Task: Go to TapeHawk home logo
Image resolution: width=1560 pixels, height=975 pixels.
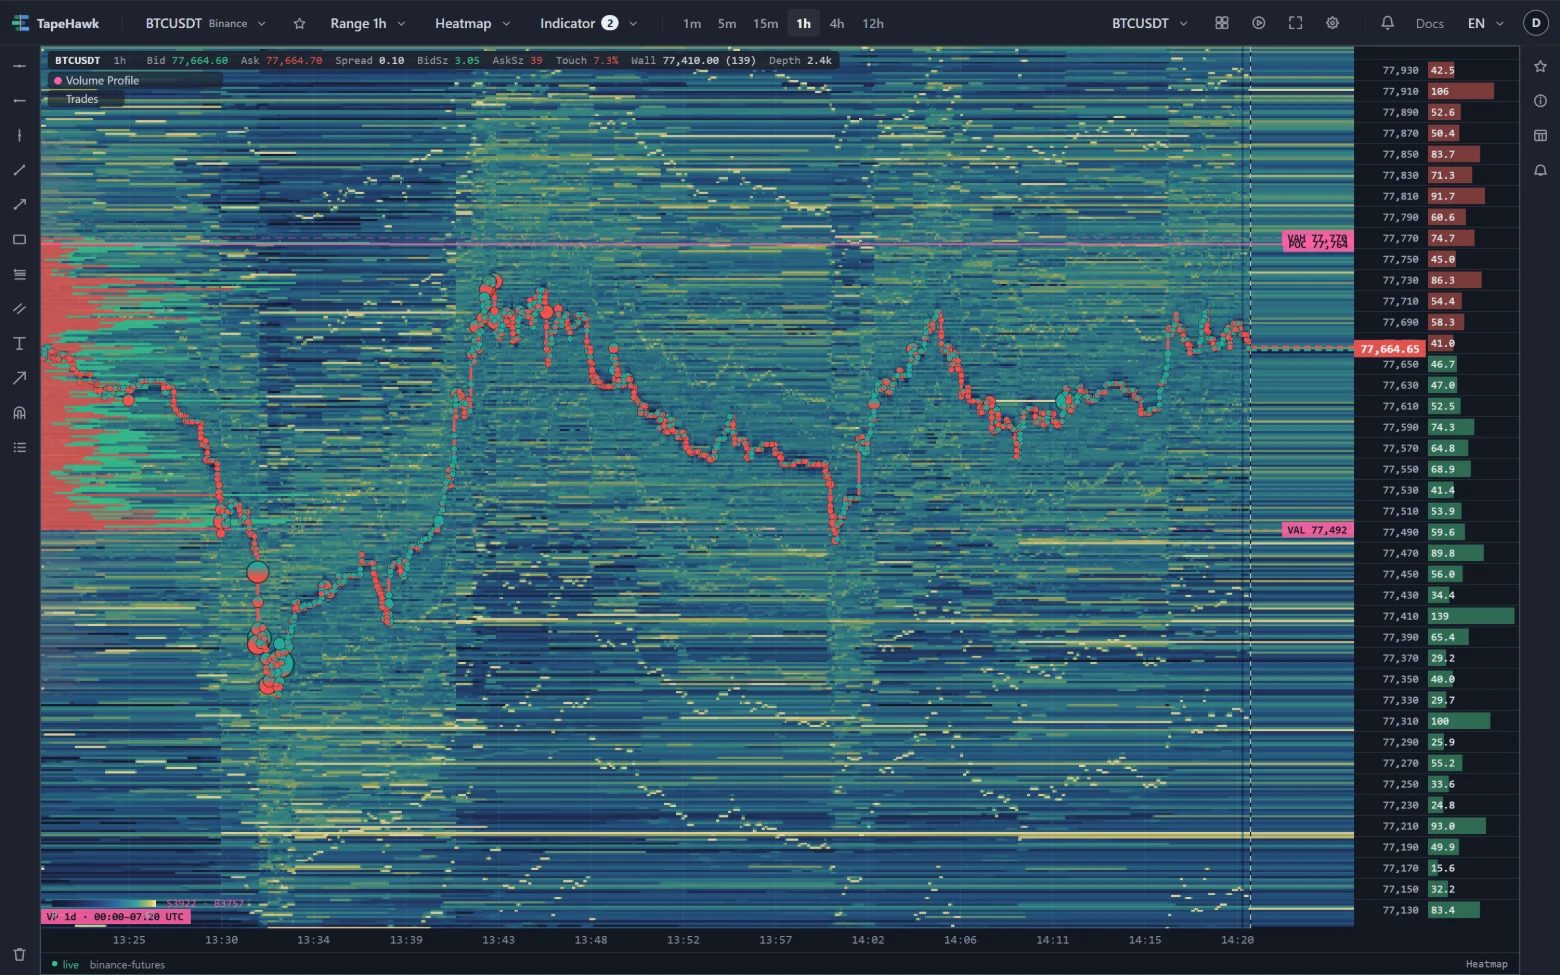Action: point(56,23)
